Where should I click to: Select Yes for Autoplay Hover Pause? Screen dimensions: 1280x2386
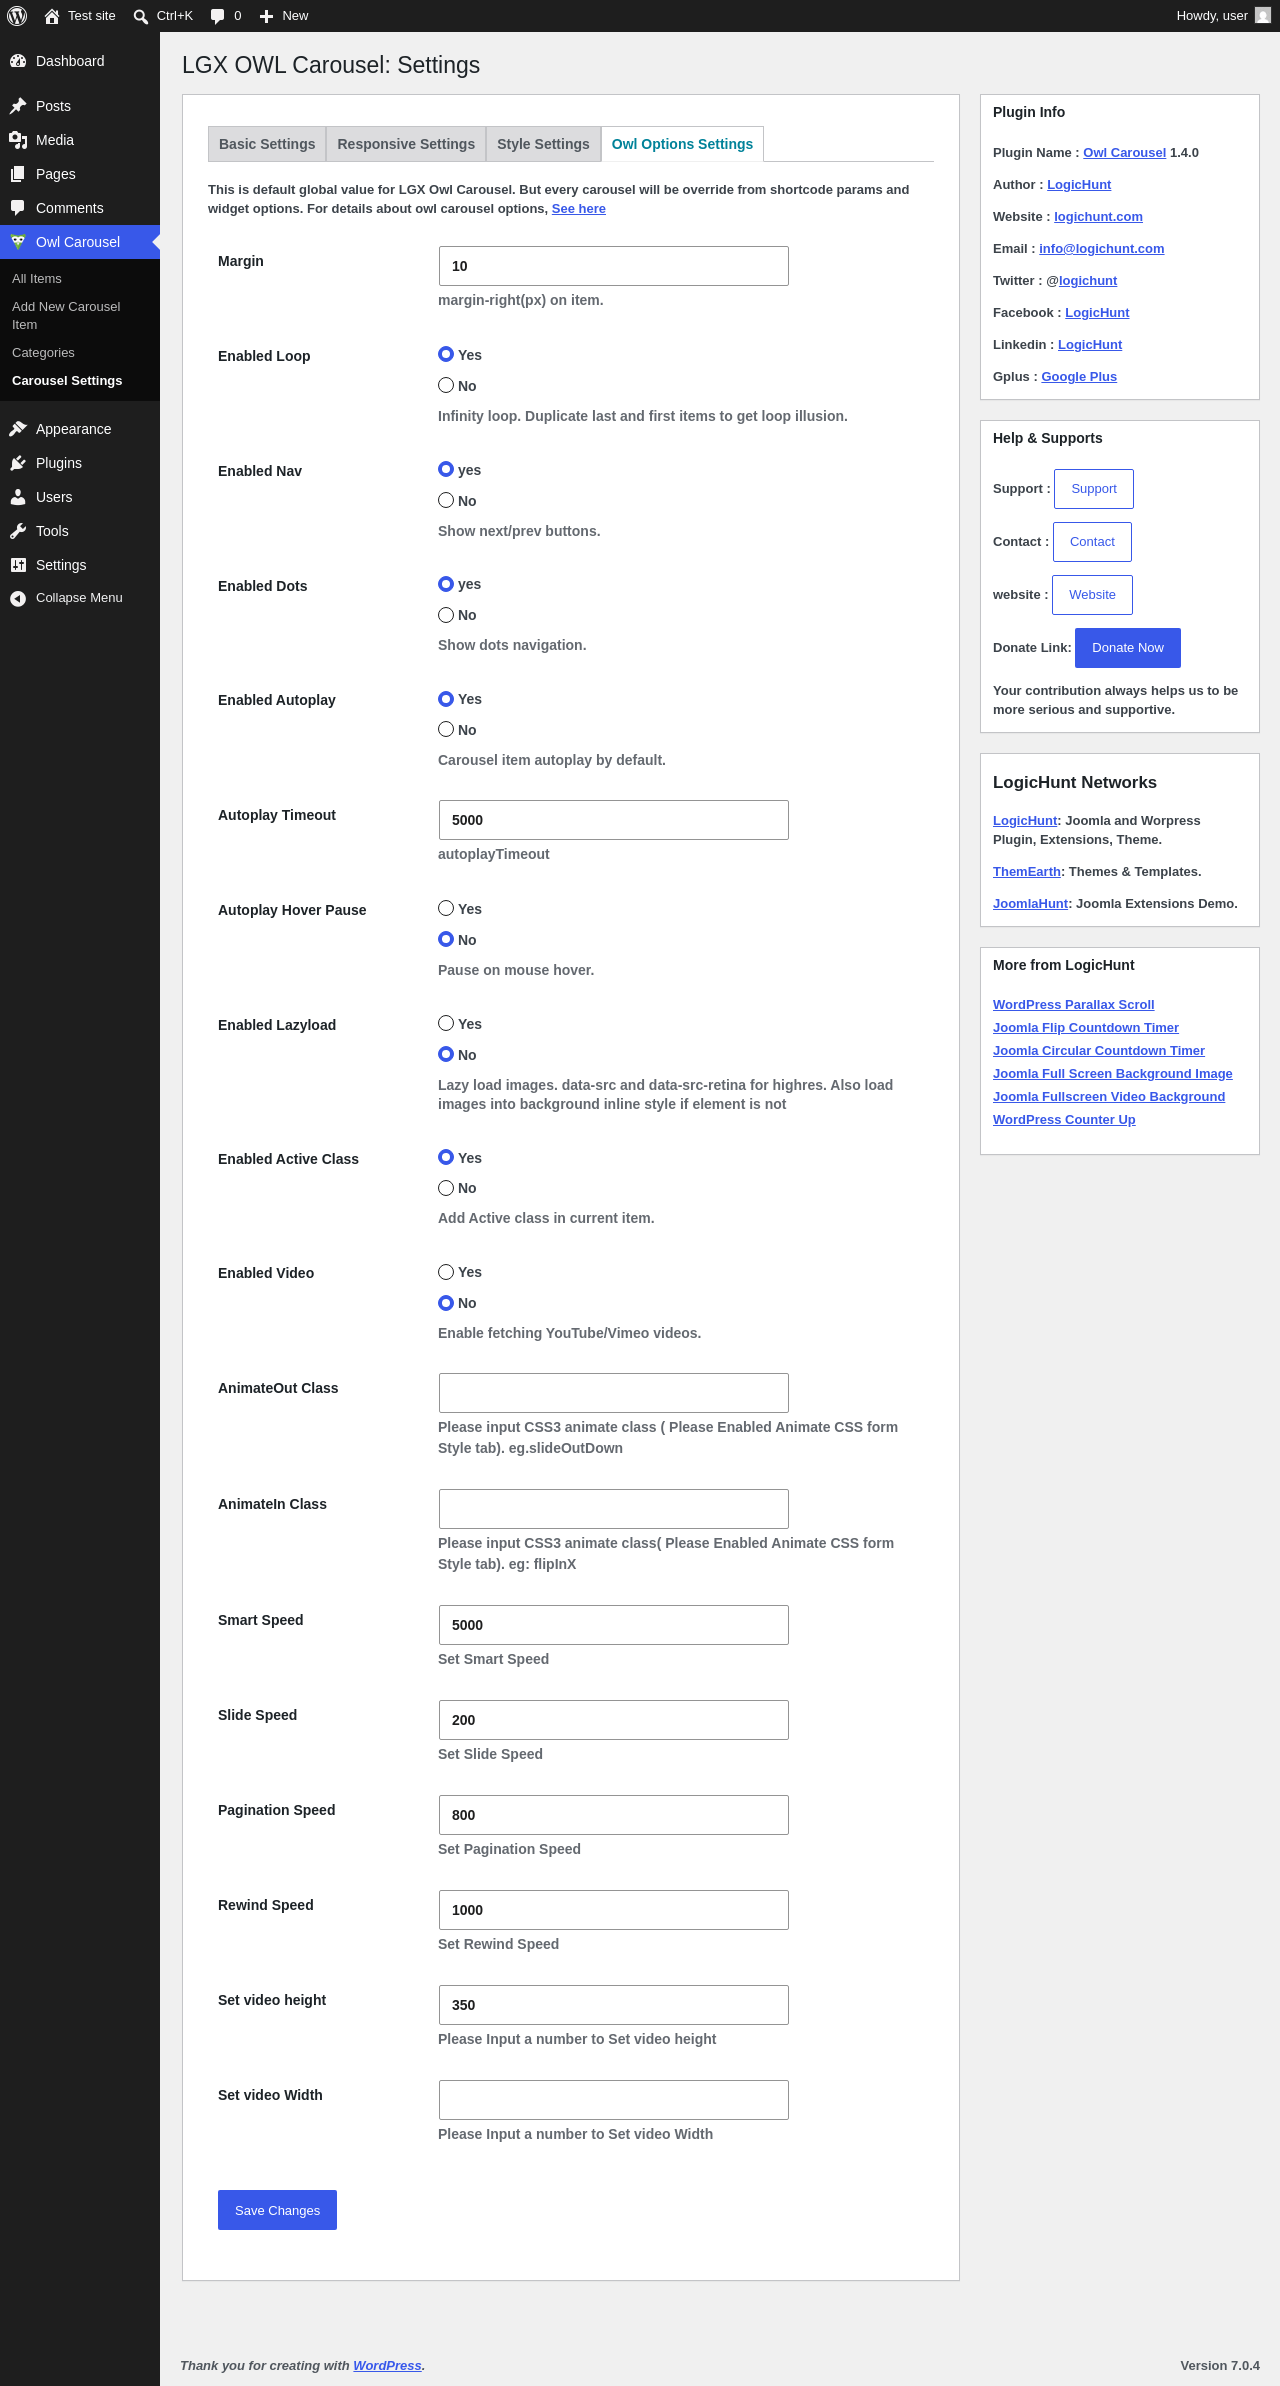click(446, 908)
